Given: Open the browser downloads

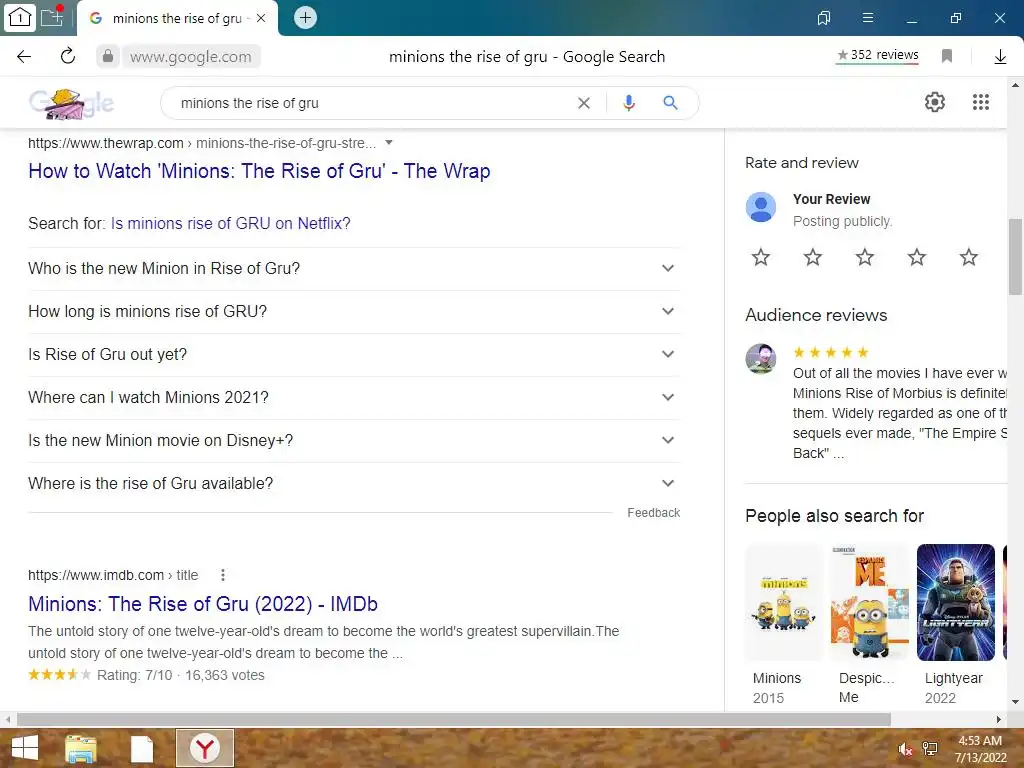Looking at the screenshot, I should click(x=1000, y=57).
